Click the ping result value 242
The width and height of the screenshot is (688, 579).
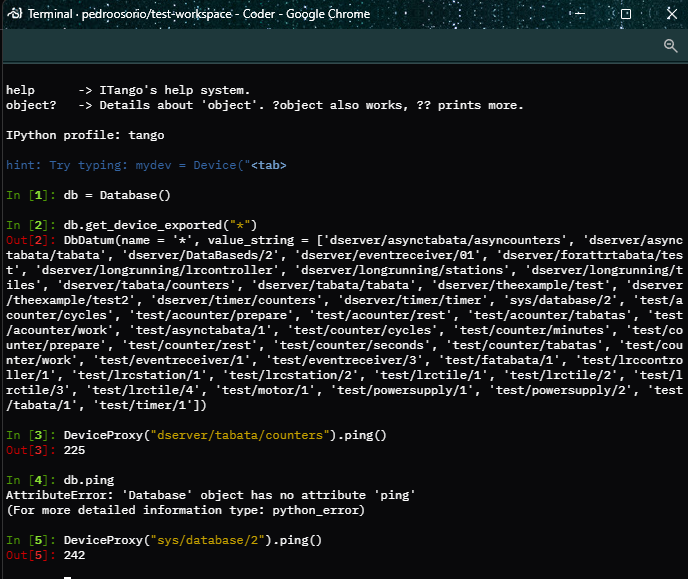tap(74, 555)
